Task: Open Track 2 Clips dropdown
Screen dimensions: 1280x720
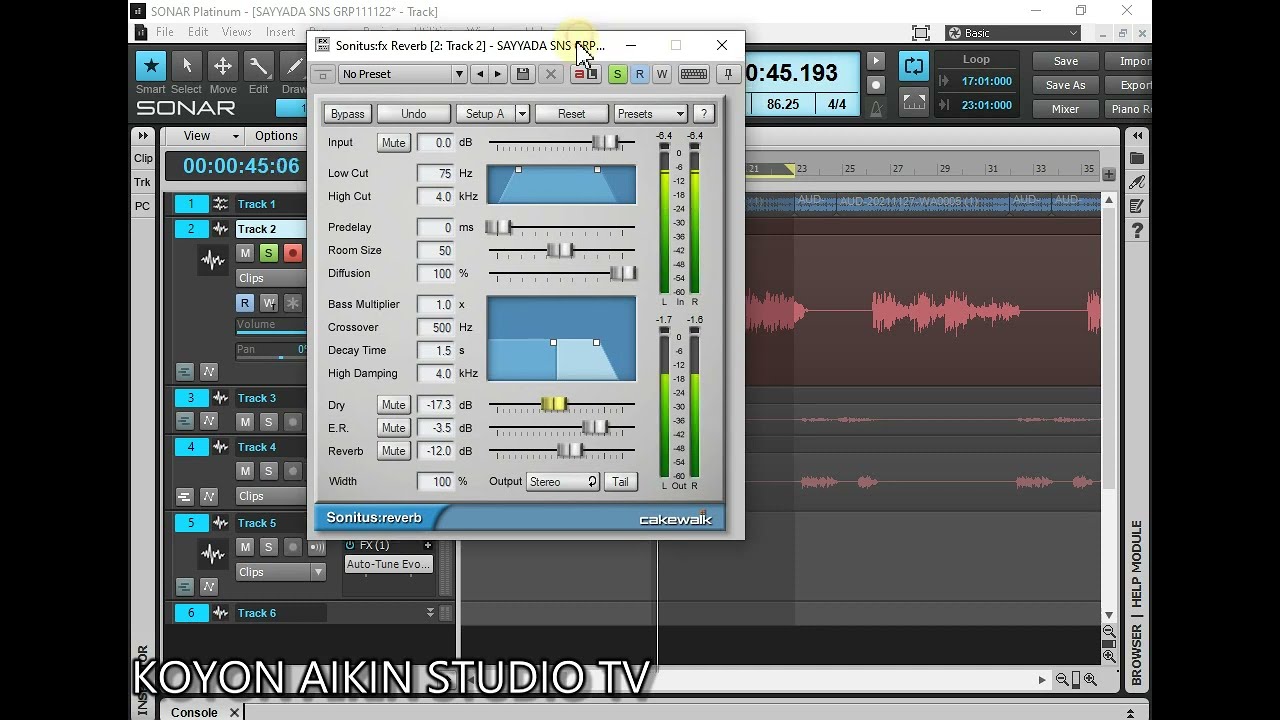Action: [272, 278]
